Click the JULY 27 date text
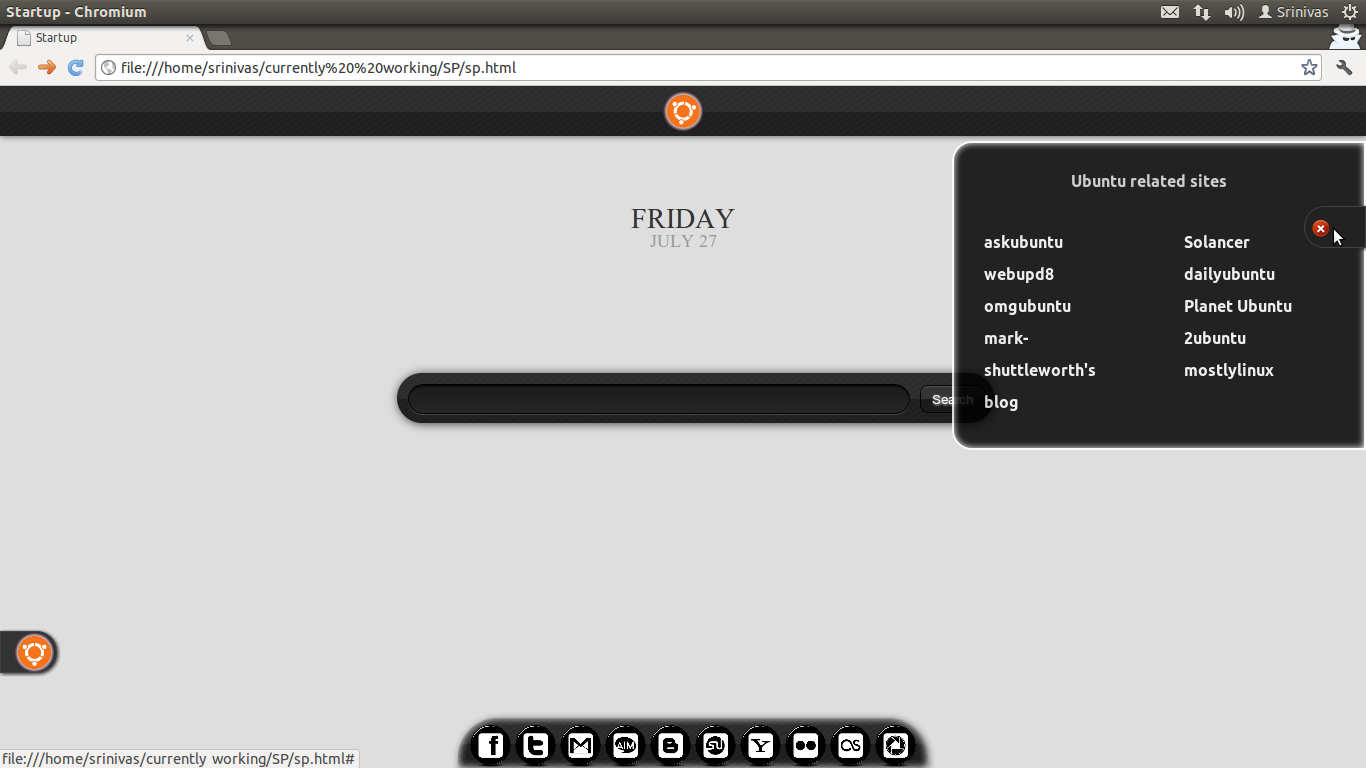The width and height of the screenshot is (1366, 768). (x=683, y=241)
